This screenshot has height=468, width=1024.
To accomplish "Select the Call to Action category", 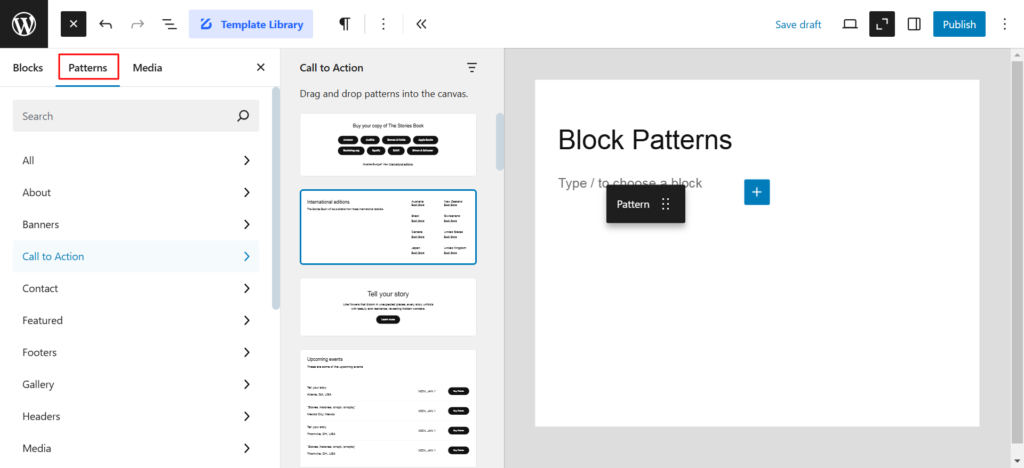I will [136, 257].
